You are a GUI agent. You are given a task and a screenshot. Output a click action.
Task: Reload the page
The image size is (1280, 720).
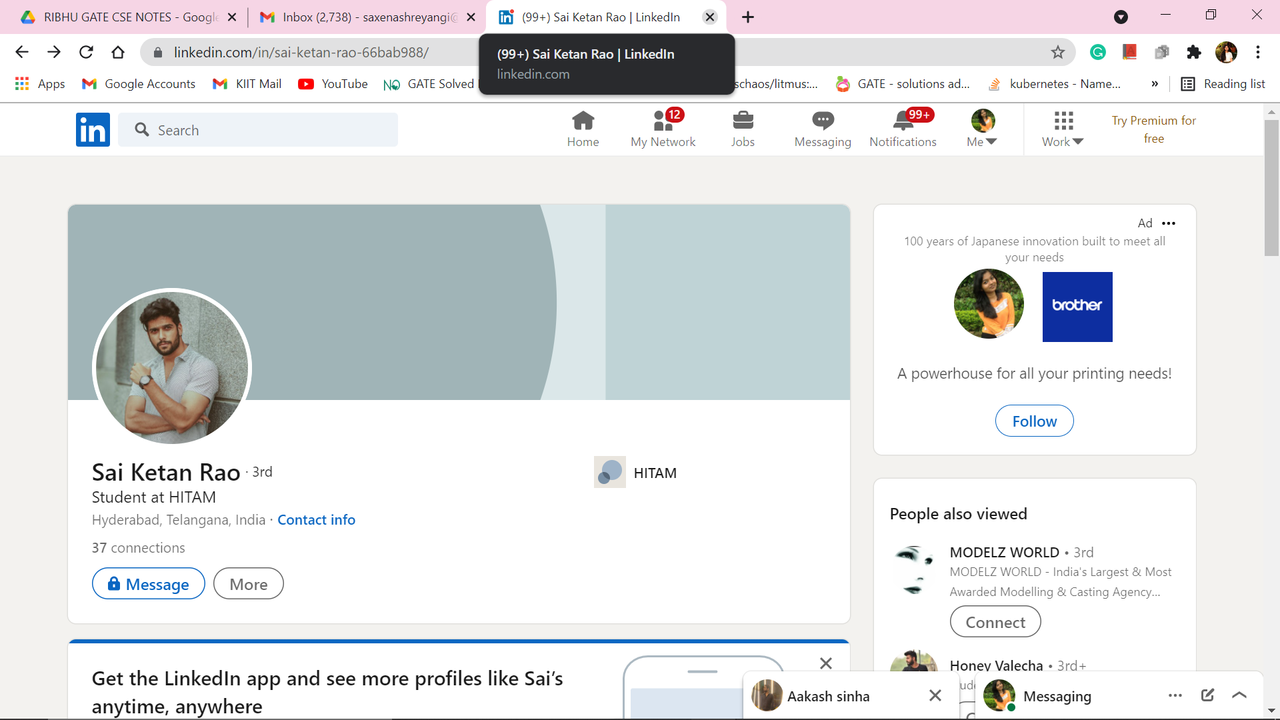86,52
